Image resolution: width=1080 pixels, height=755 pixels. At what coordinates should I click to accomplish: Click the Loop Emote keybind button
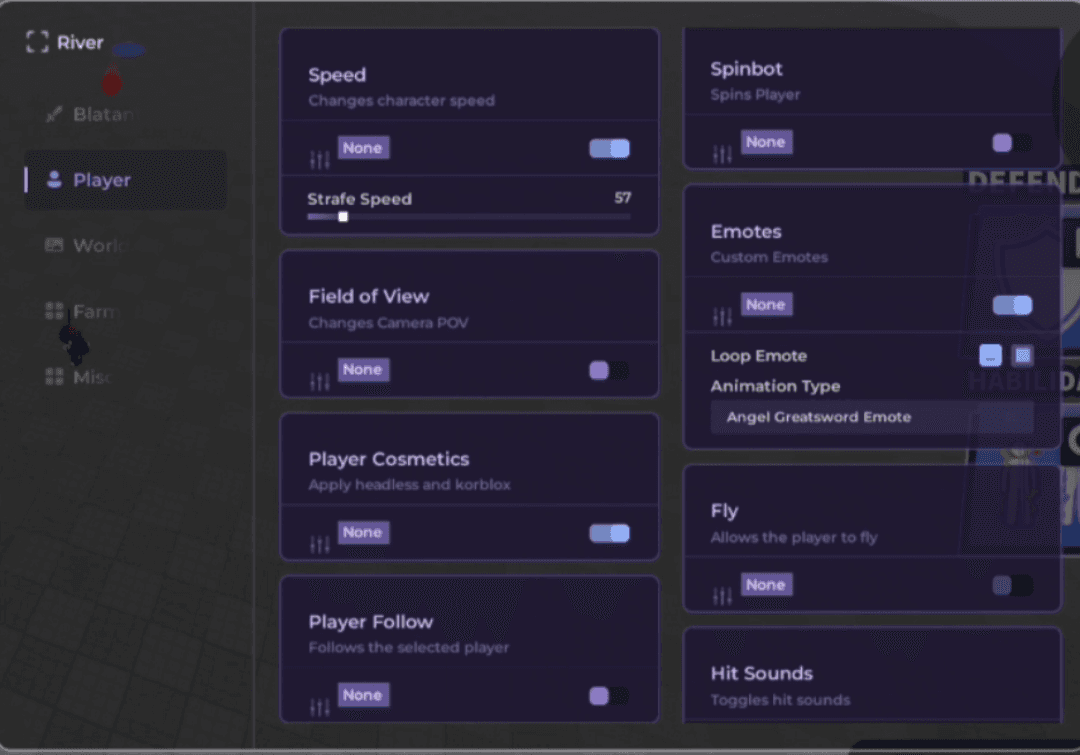tap(990, 356)
